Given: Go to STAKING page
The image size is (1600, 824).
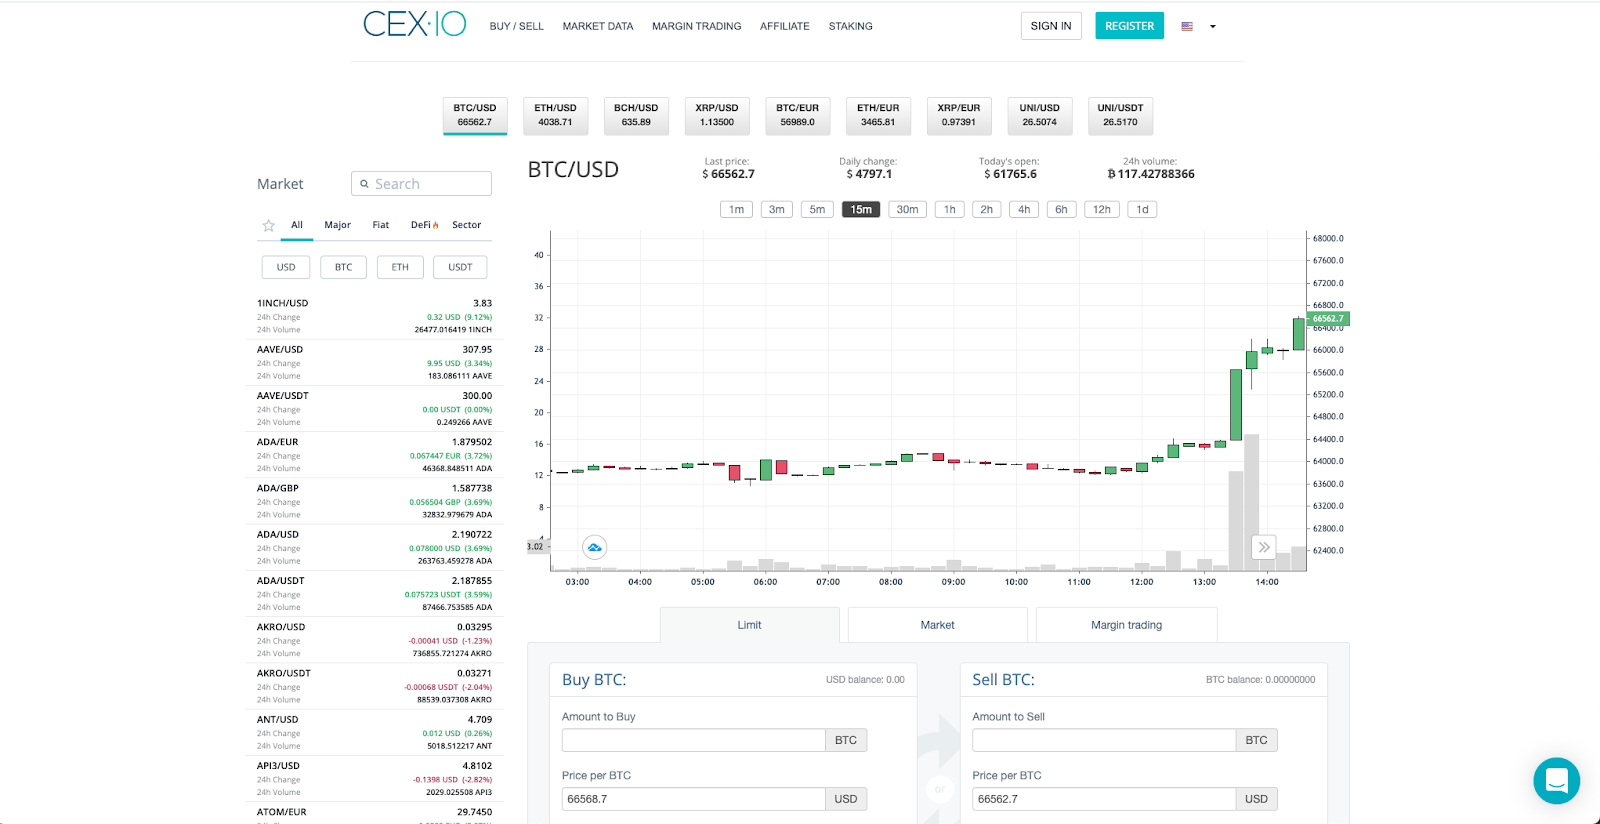Looking at the screenshot, I should click(851, 26).
